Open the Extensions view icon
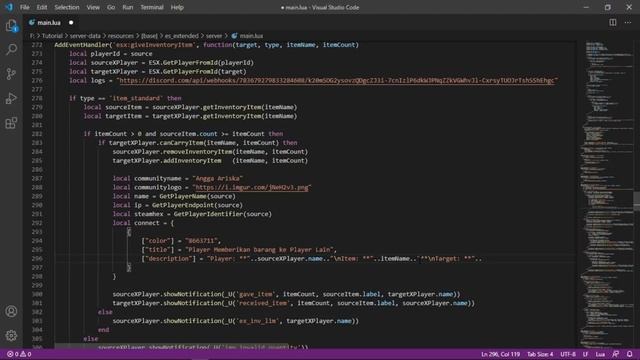This screenshot has width=640, height=360. [x=11, y=123]
